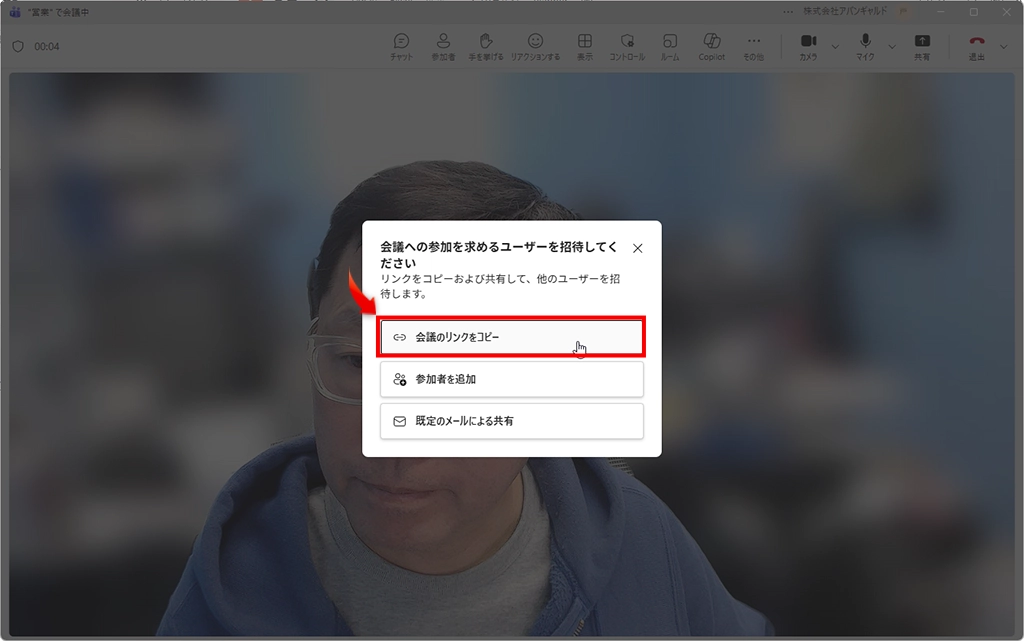Image resolution: width=1024 pixels, height=641 pixels.
Task: Open the ルーム breakout rooms panel
Action: (670, 47)
